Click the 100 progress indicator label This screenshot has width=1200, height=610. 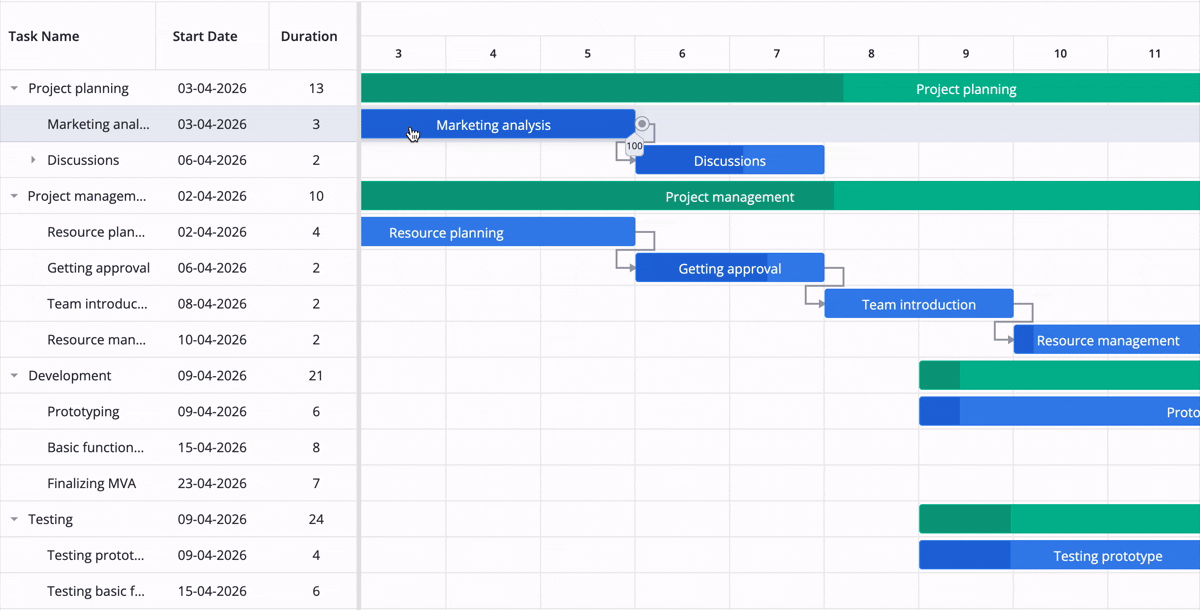point(634,146)
